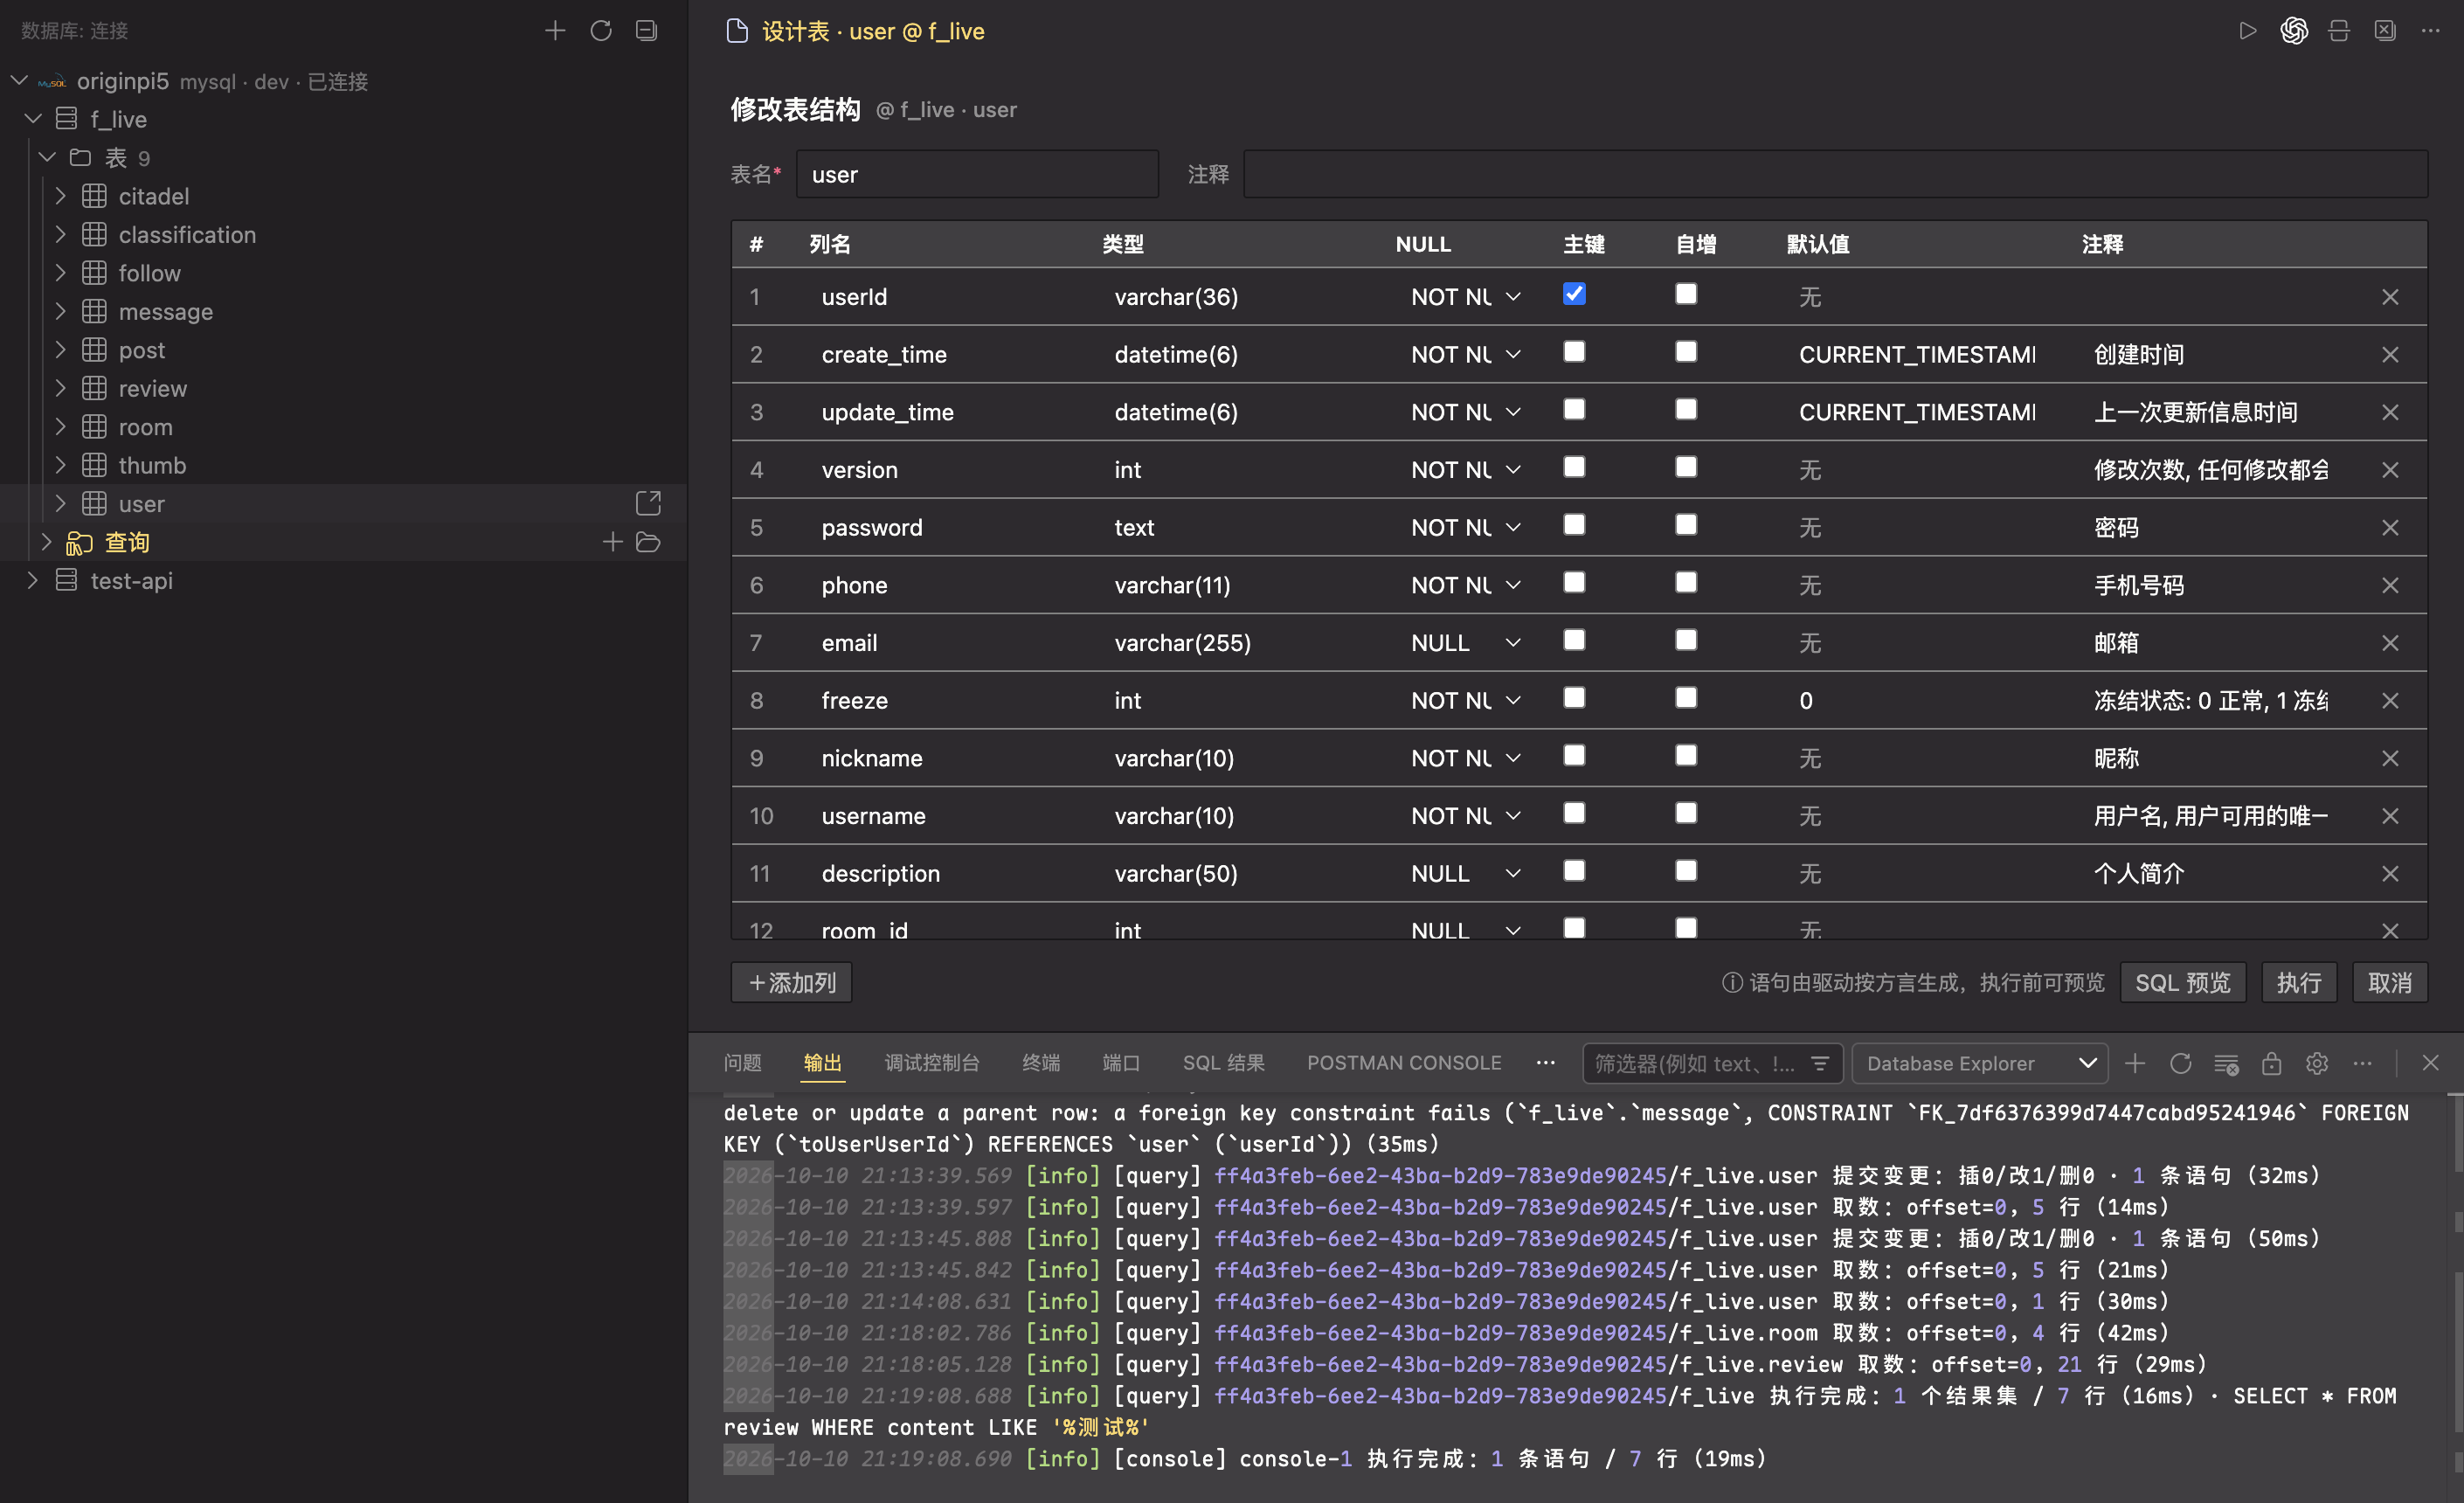Collapse all database tree nodes icon
This screenshot has width=2464, height=1503.
pos(647,30)
